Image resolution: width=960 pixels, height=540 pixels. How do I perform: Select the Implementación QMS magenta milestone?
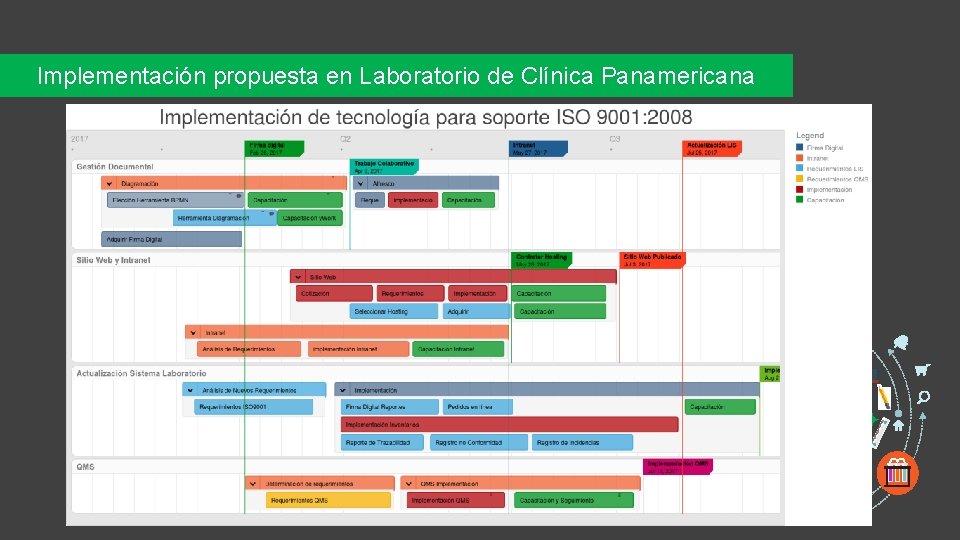[x=678, y=467]
